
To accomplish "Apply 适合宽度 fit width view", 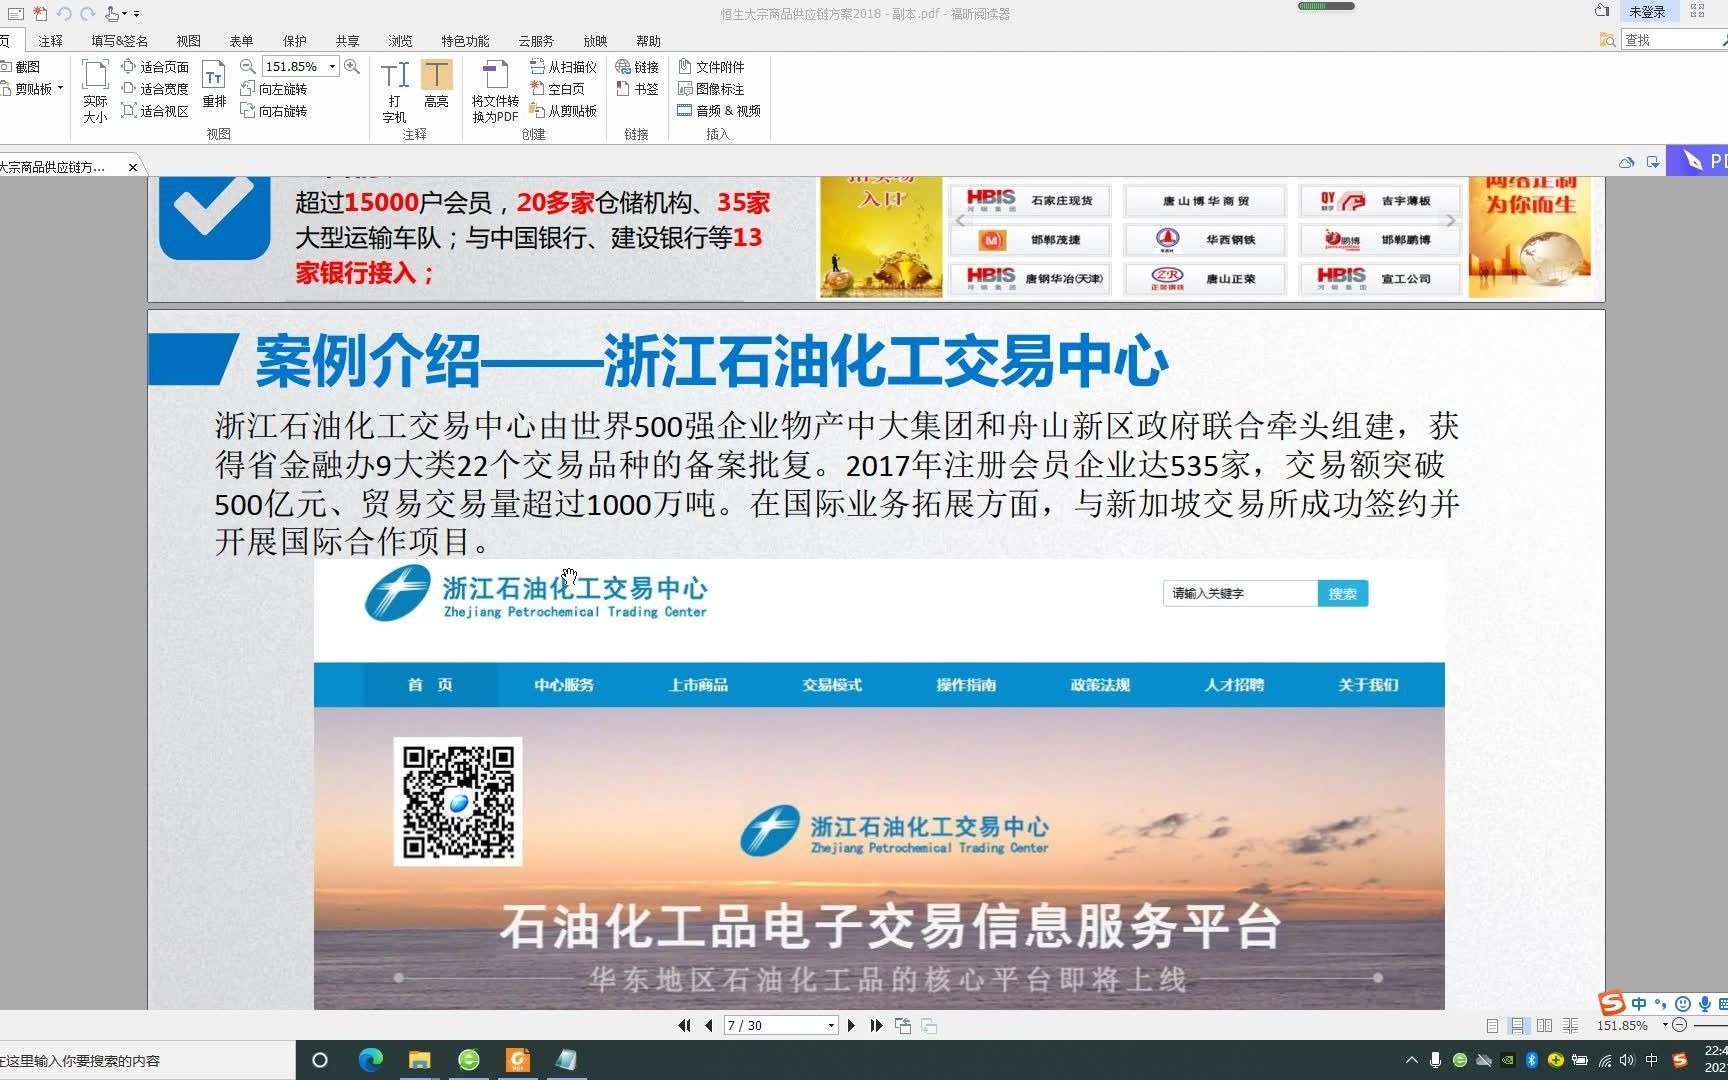I will coord(162,88).
